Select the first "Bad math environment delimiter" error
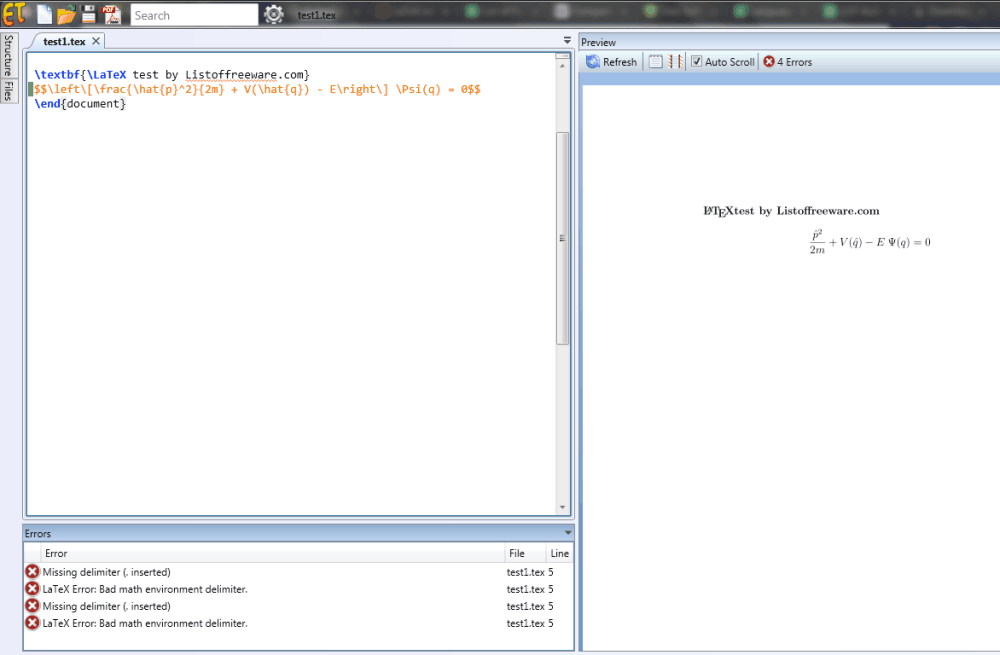The width and height of the screenshot is (1000, 655). pos(298,589)
